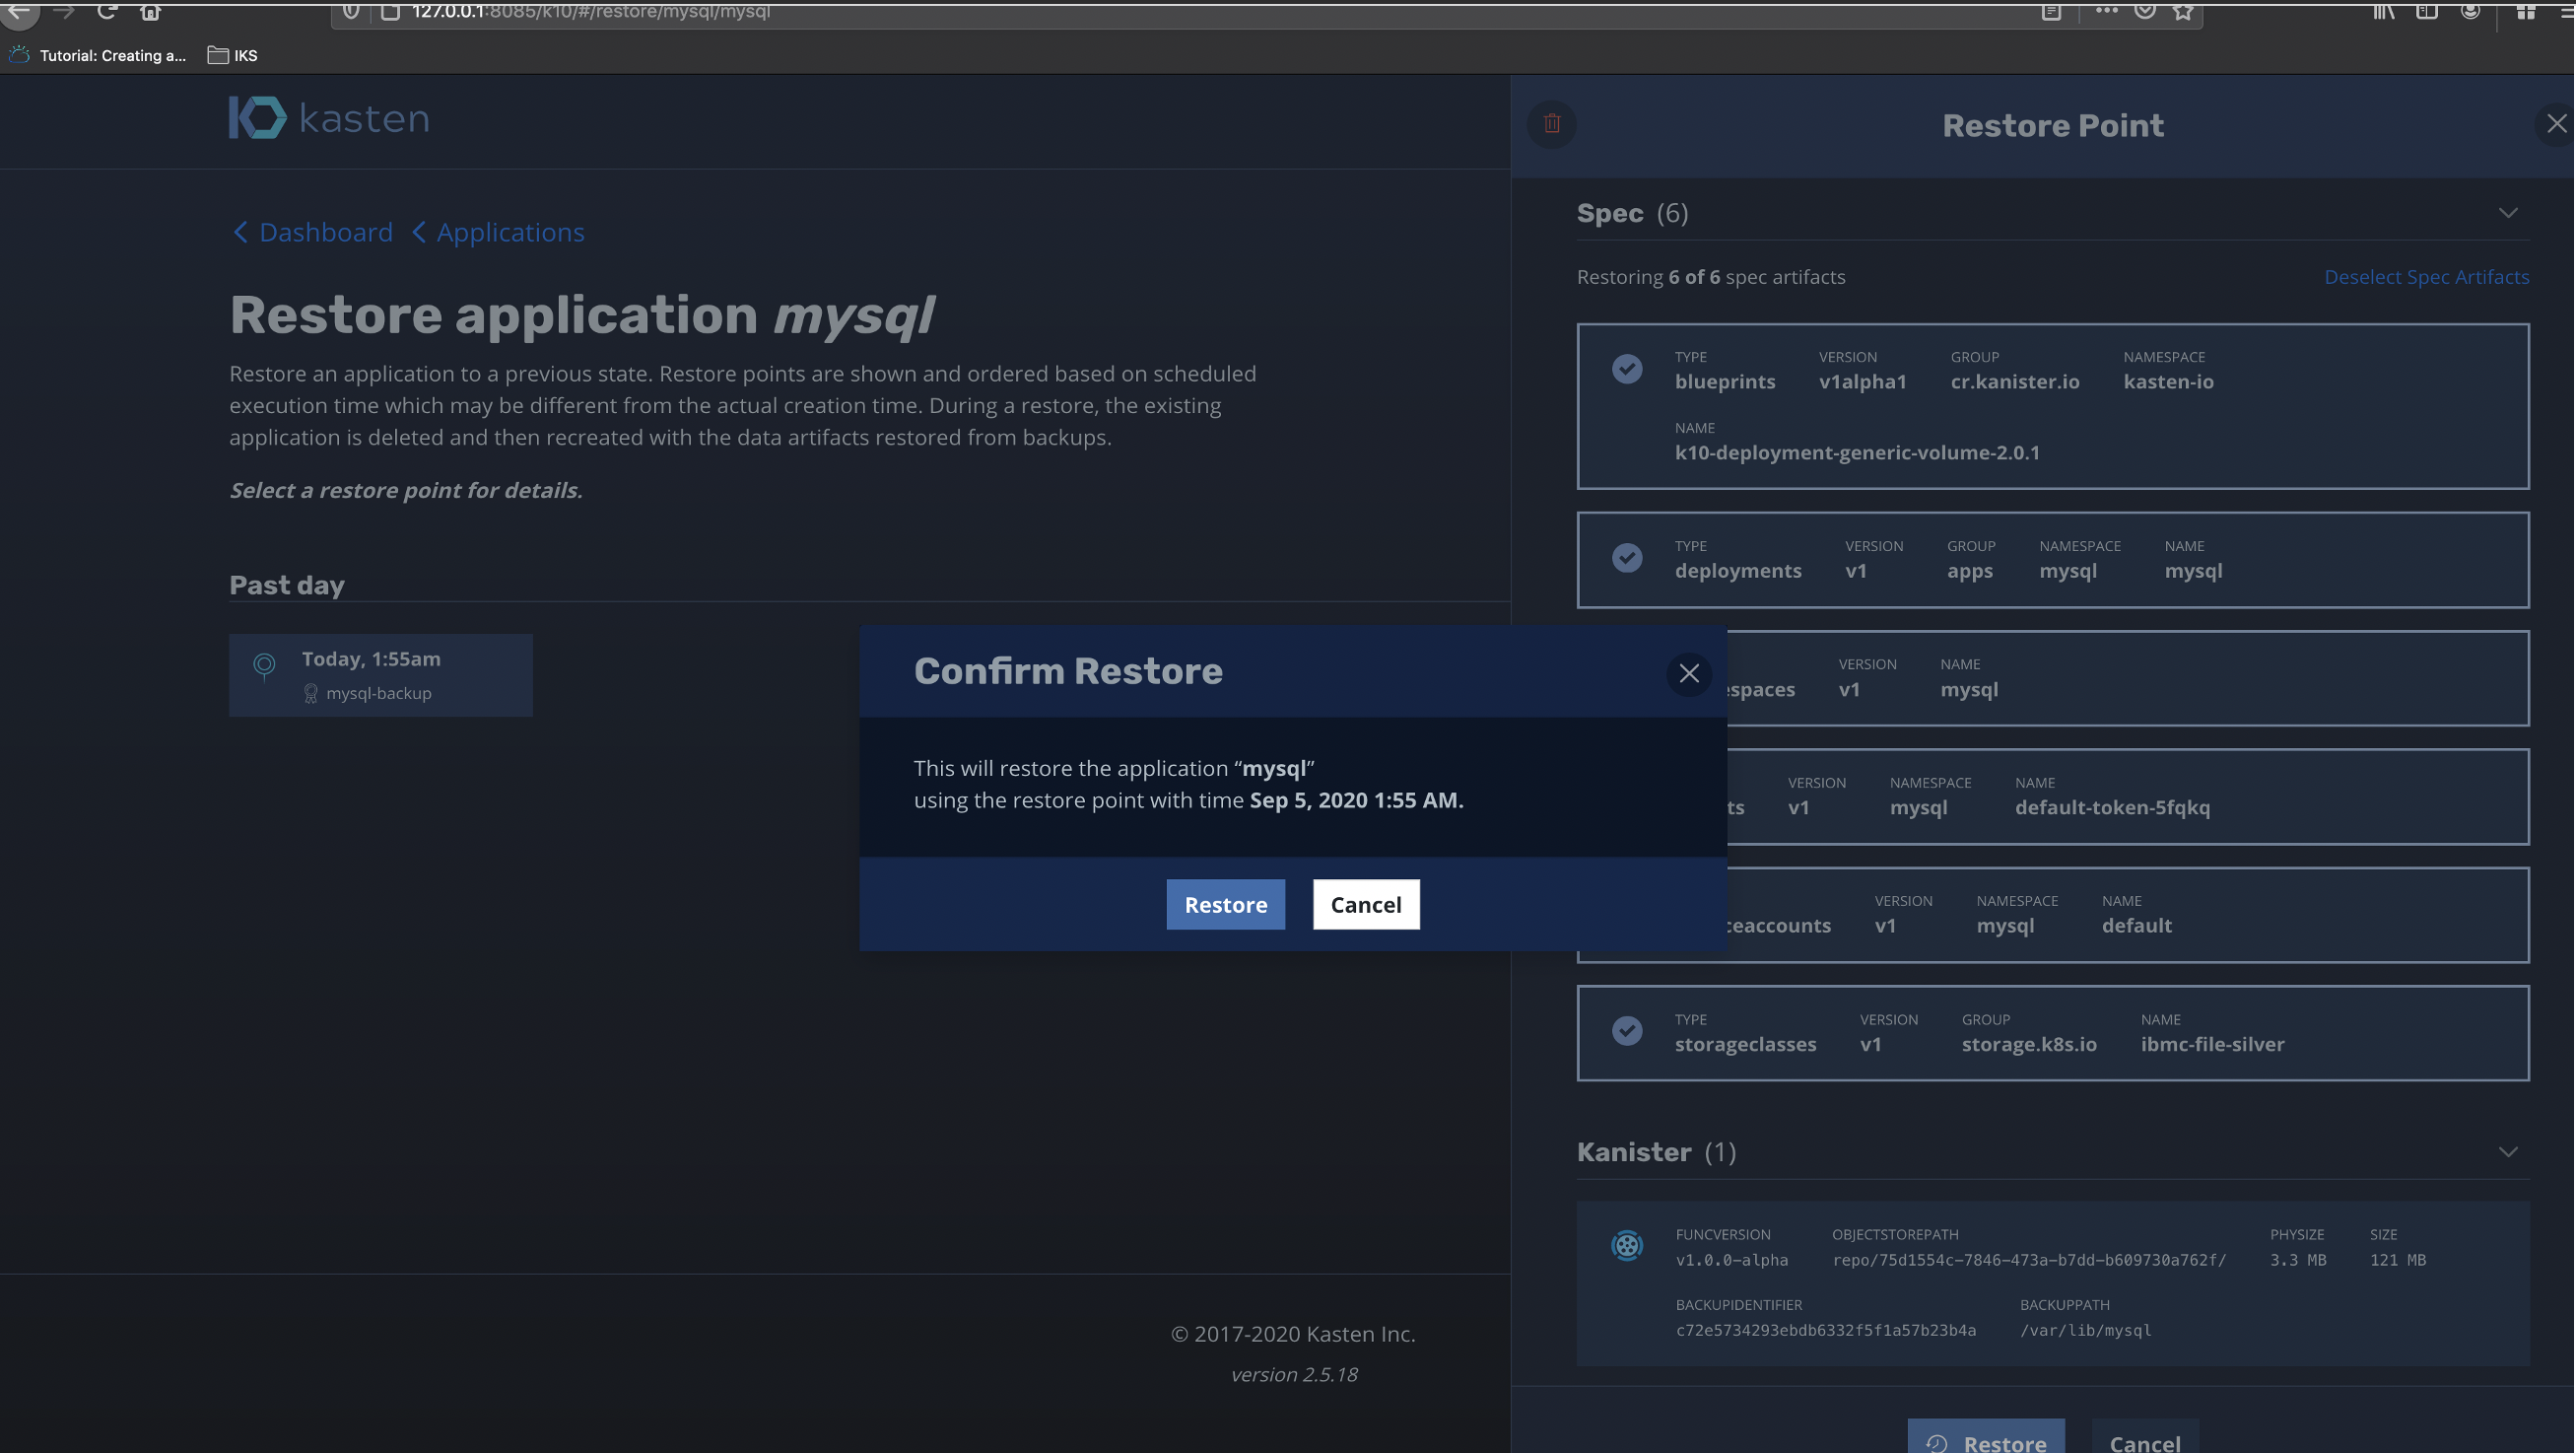Open the IKS bookmarks folder
Screen dimensions: 2576x1453
coord(233,55)
